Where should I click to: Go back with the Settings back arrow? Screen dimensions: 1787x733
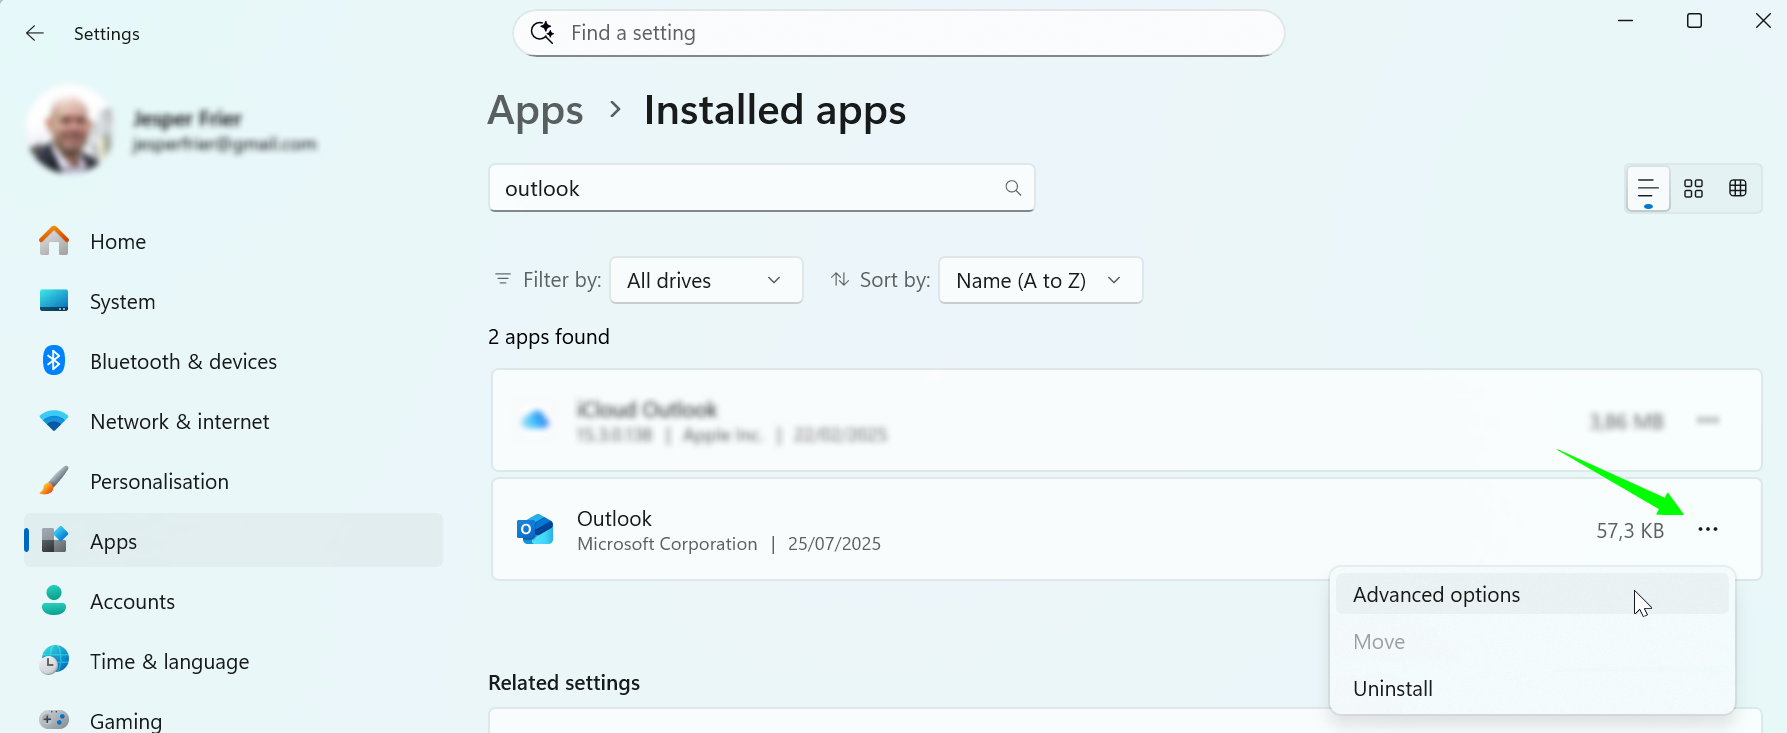(35, 33)
